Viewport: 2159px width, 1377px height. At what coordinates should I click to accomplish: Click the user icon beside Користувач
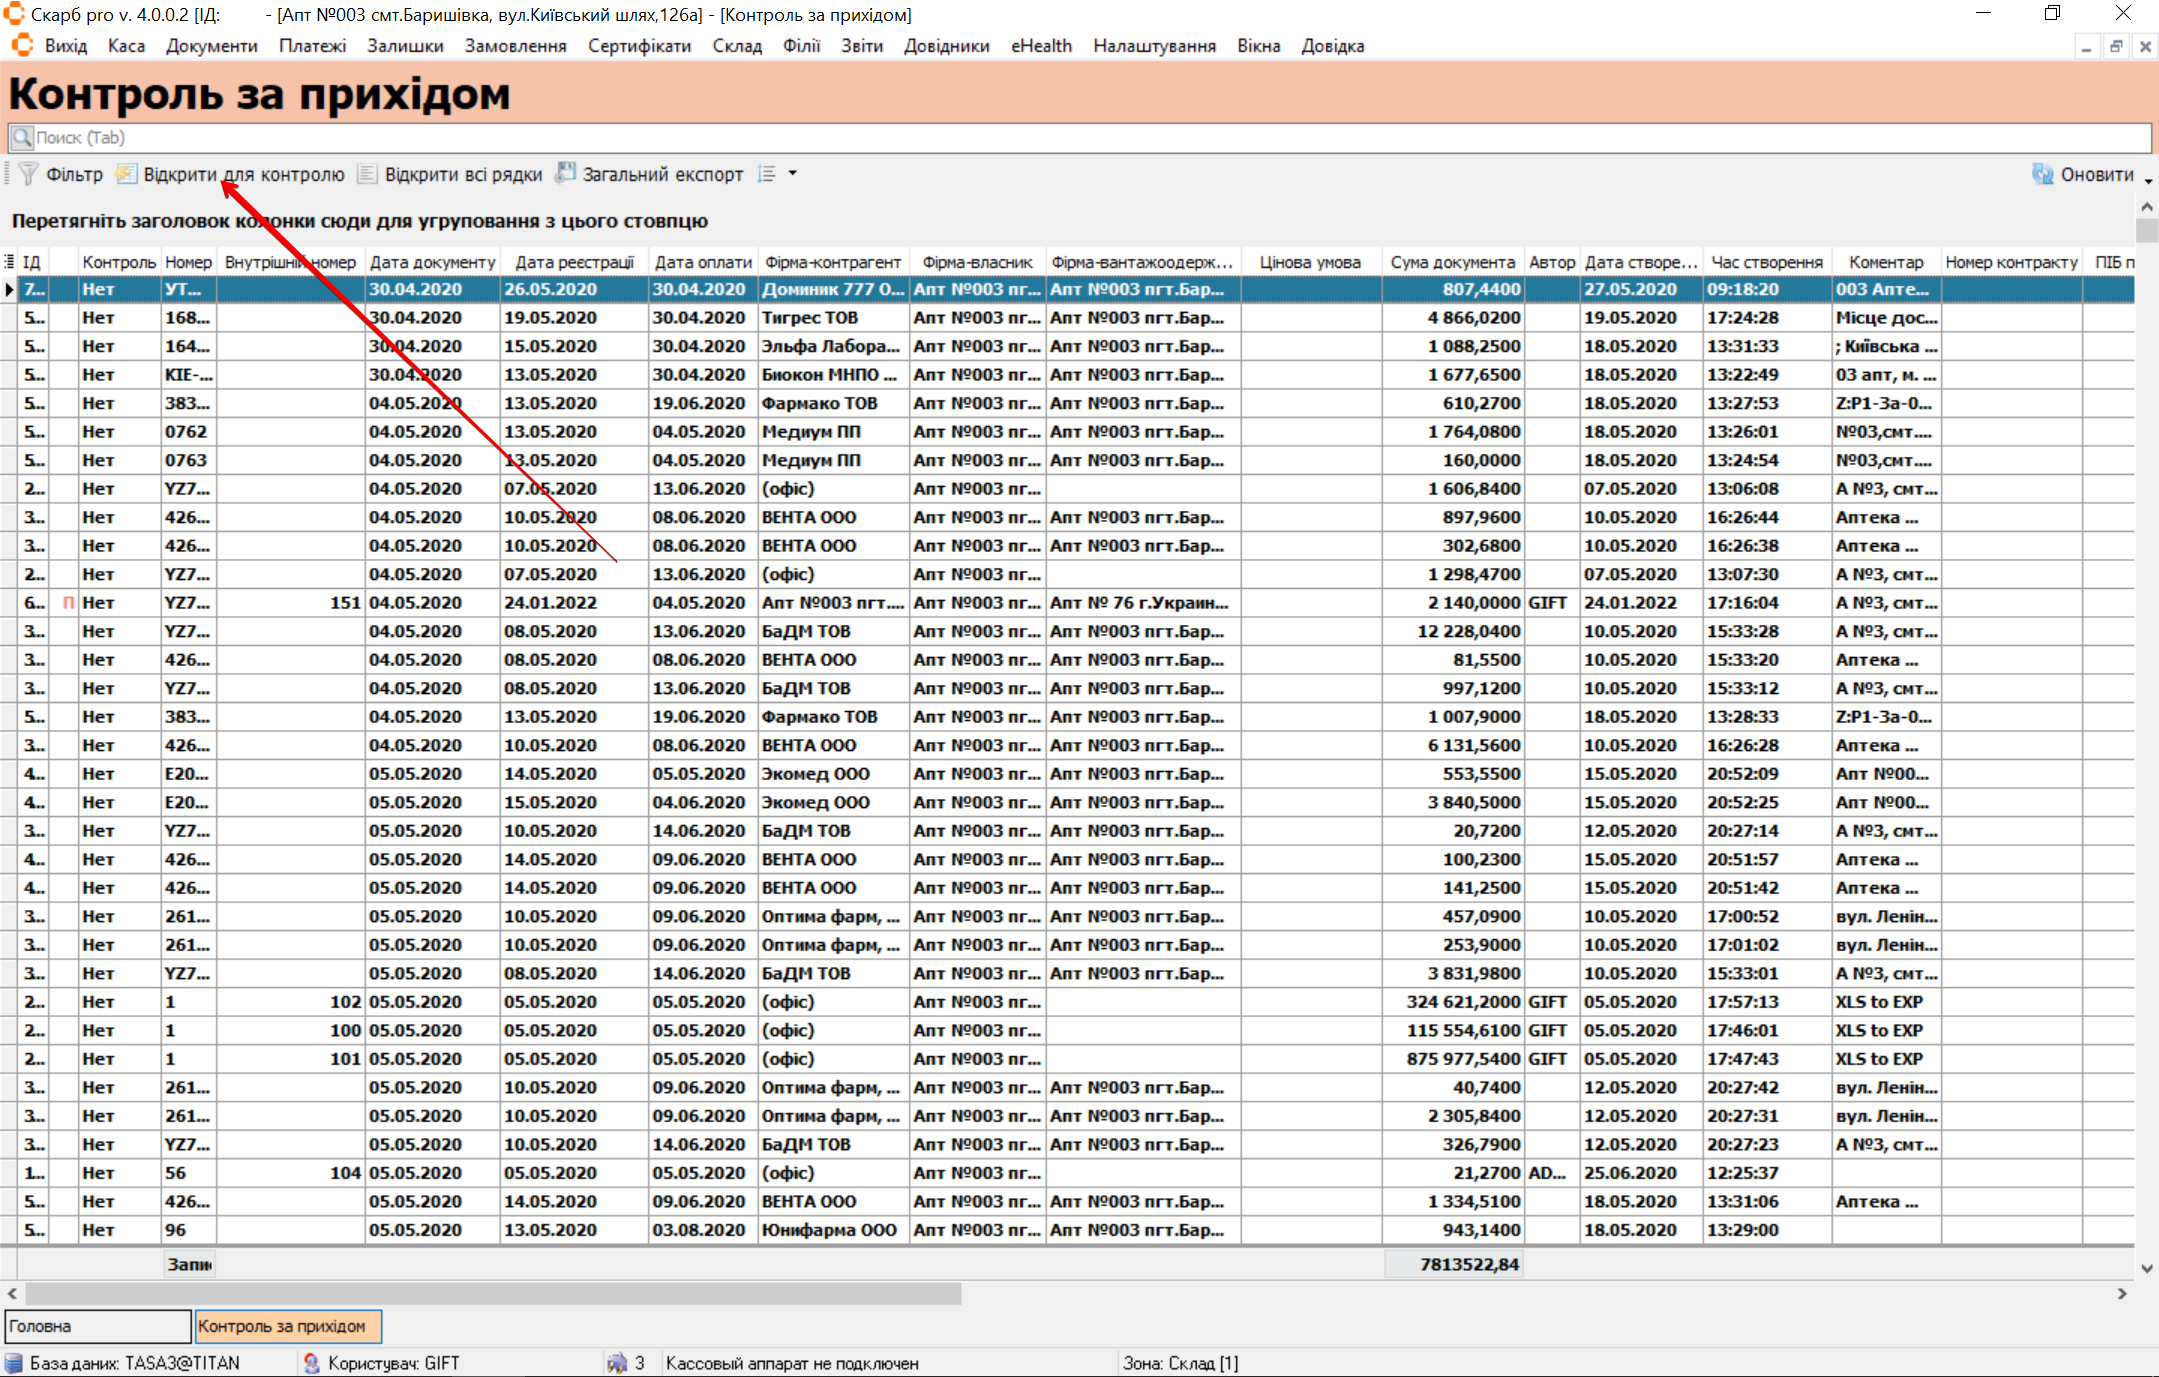pos(311,1363)
